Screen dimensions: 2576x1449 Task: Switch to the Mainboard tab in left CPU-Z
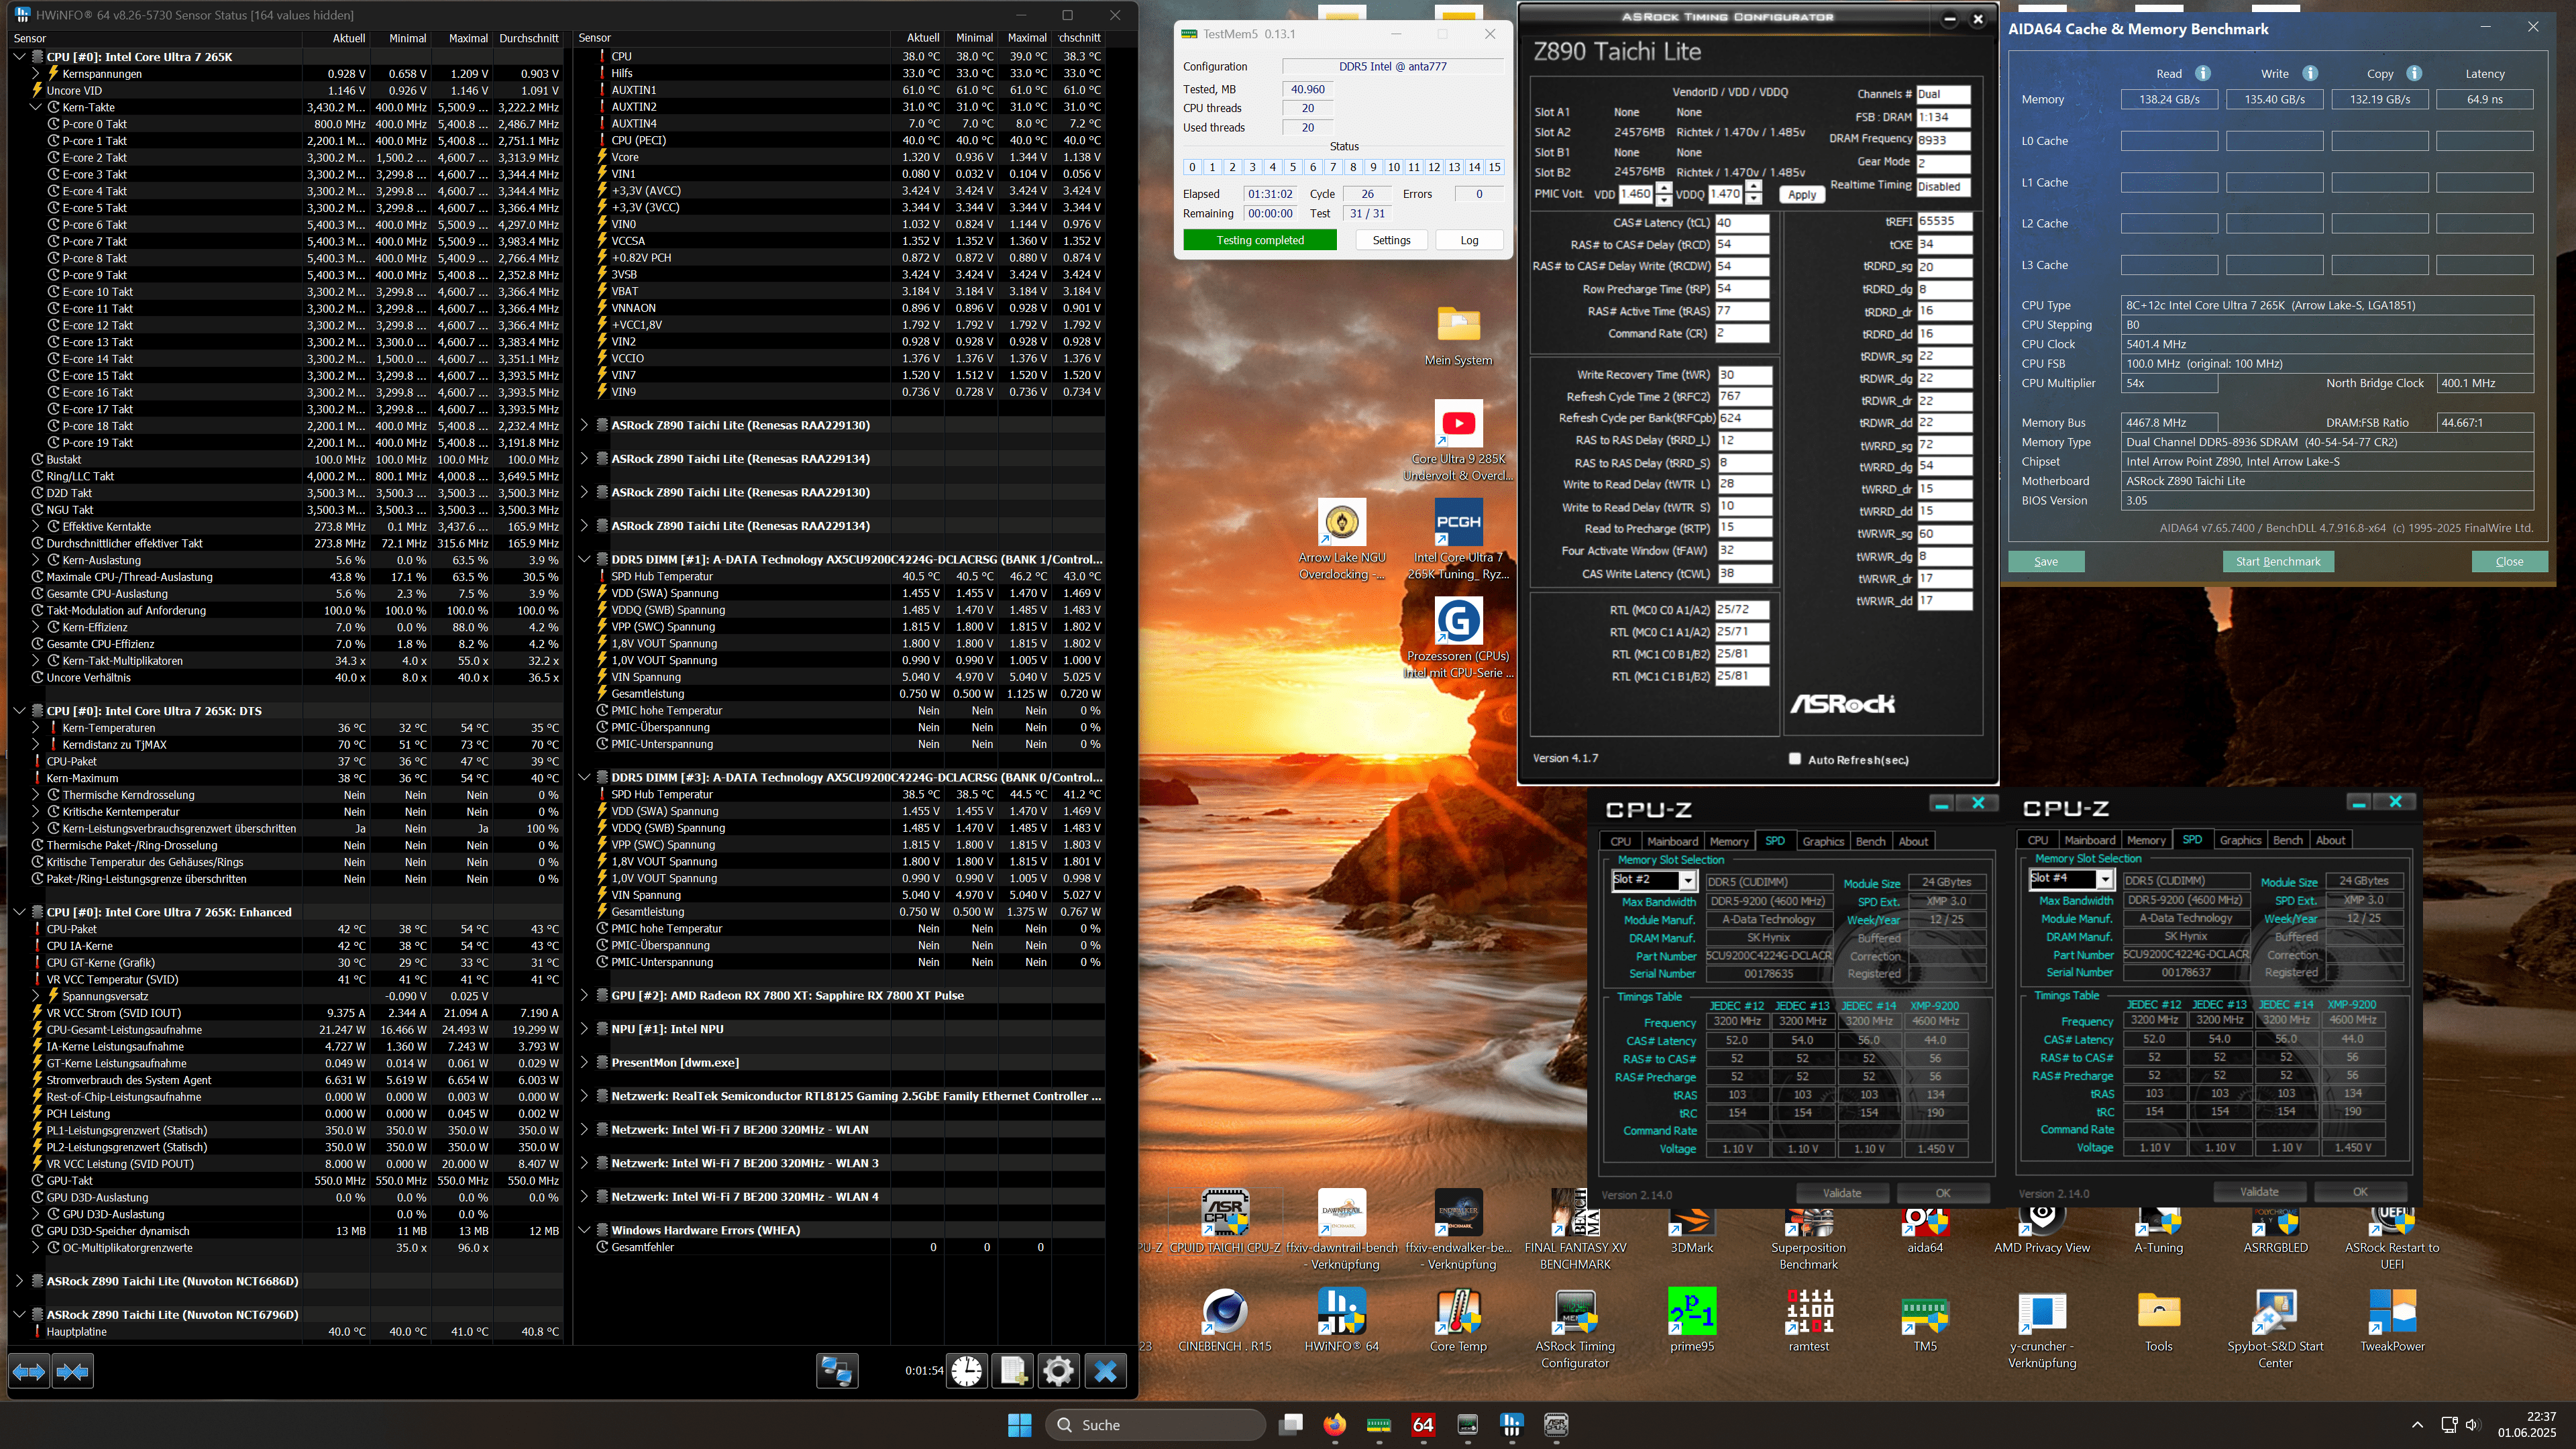1672,841
